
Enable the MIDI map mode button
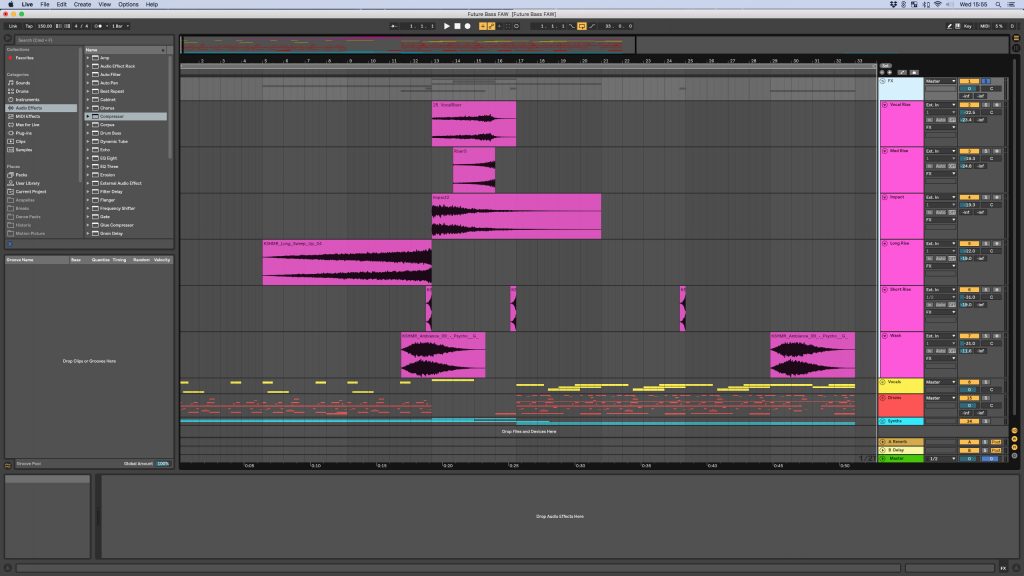[x=984, y=26]
